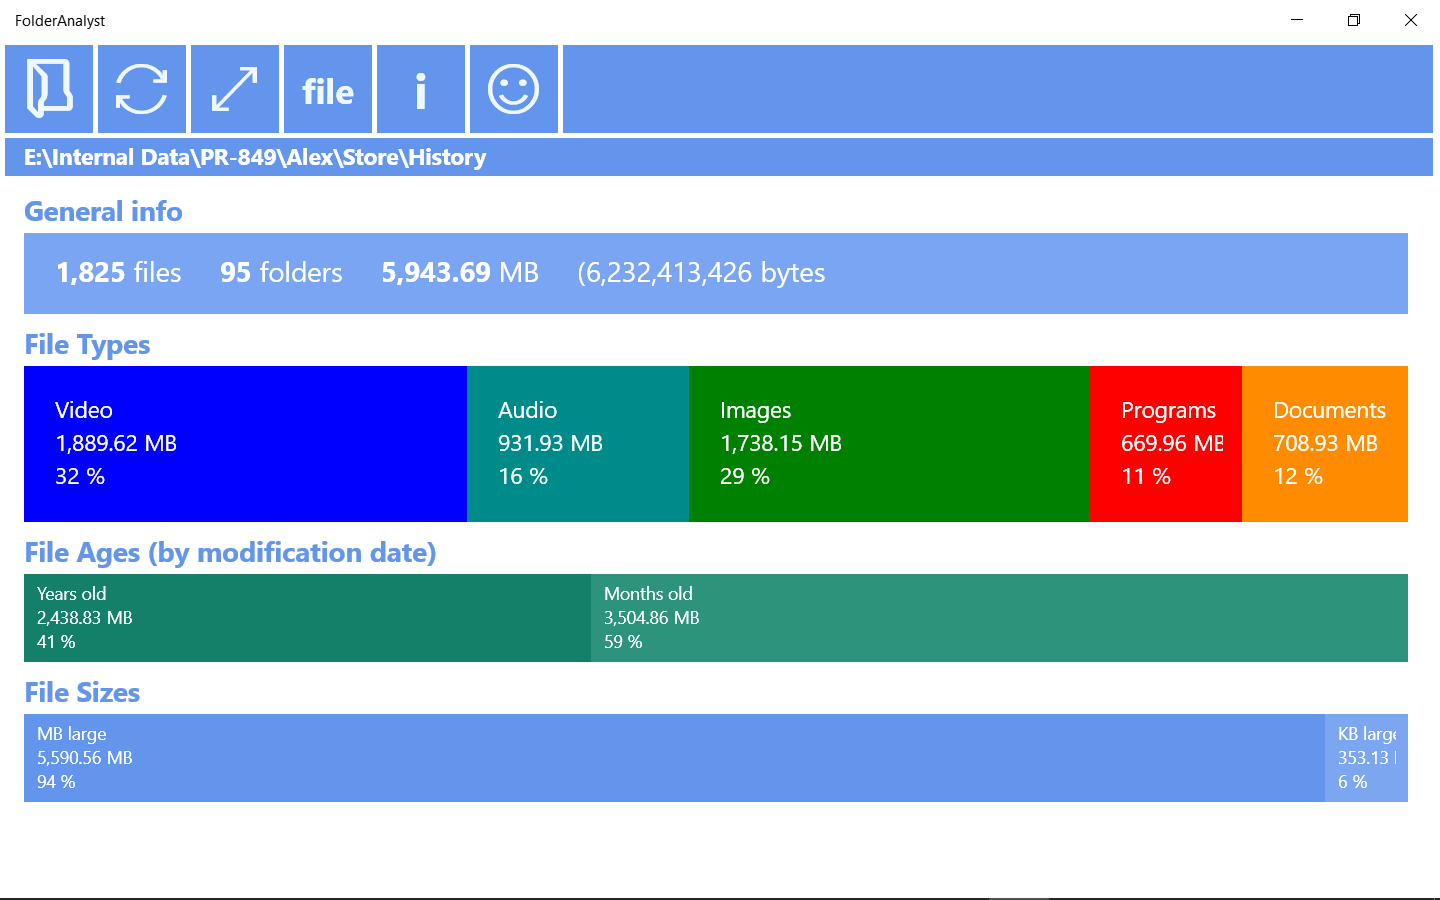Refresh the folder analysis
Viewport: 1440px width, 900px height.
pos(142,89)
